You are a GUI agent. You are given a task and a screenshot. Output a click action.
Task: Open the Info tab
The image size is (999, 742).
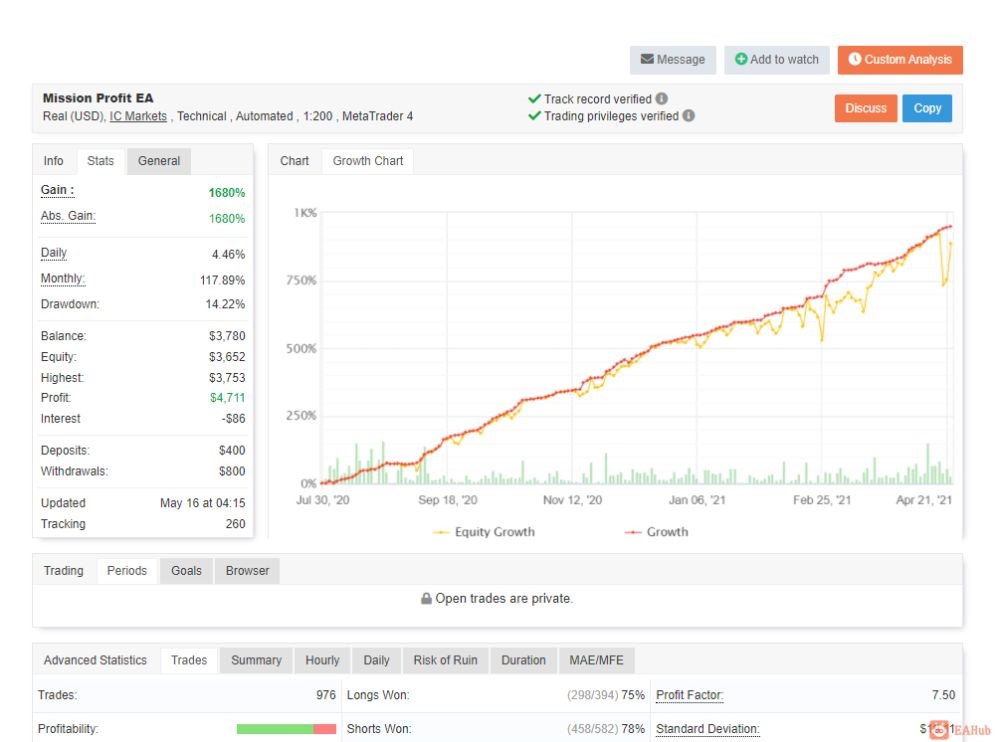coord(54,161)
